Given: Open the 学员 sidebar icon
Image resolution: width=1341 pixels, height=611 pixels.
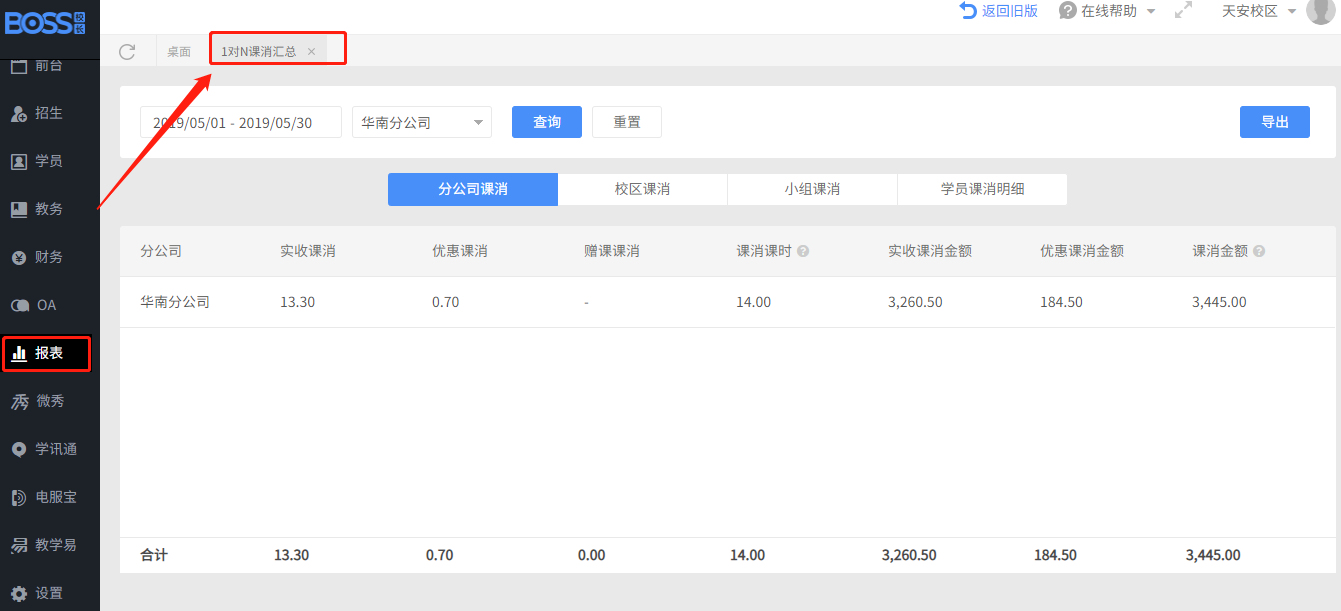Looking at the screenshot, I should (x=19, y=161).
